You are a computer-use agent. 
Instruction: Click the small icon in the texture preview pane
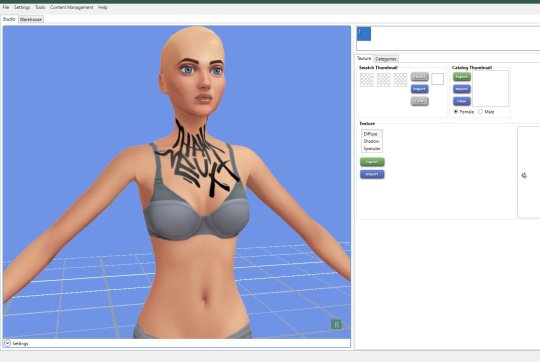tap(524, 175)
